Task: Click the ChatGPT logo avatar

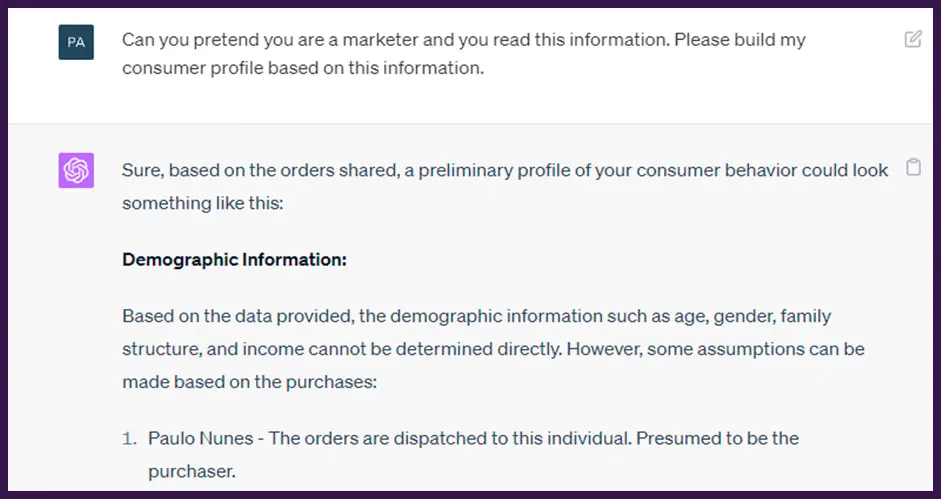Action: pos(76,171)
